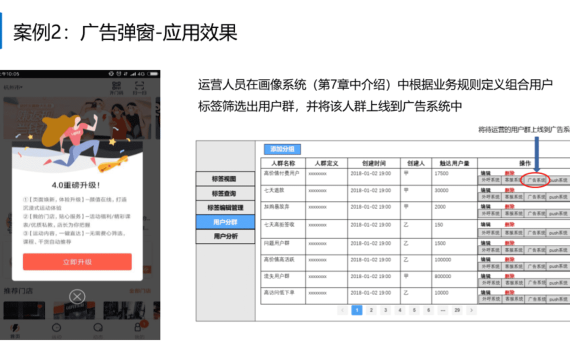The image size is (570, 360).
Task: Click 删除 for 七天退款 row
Action: [x=509, y=190]
